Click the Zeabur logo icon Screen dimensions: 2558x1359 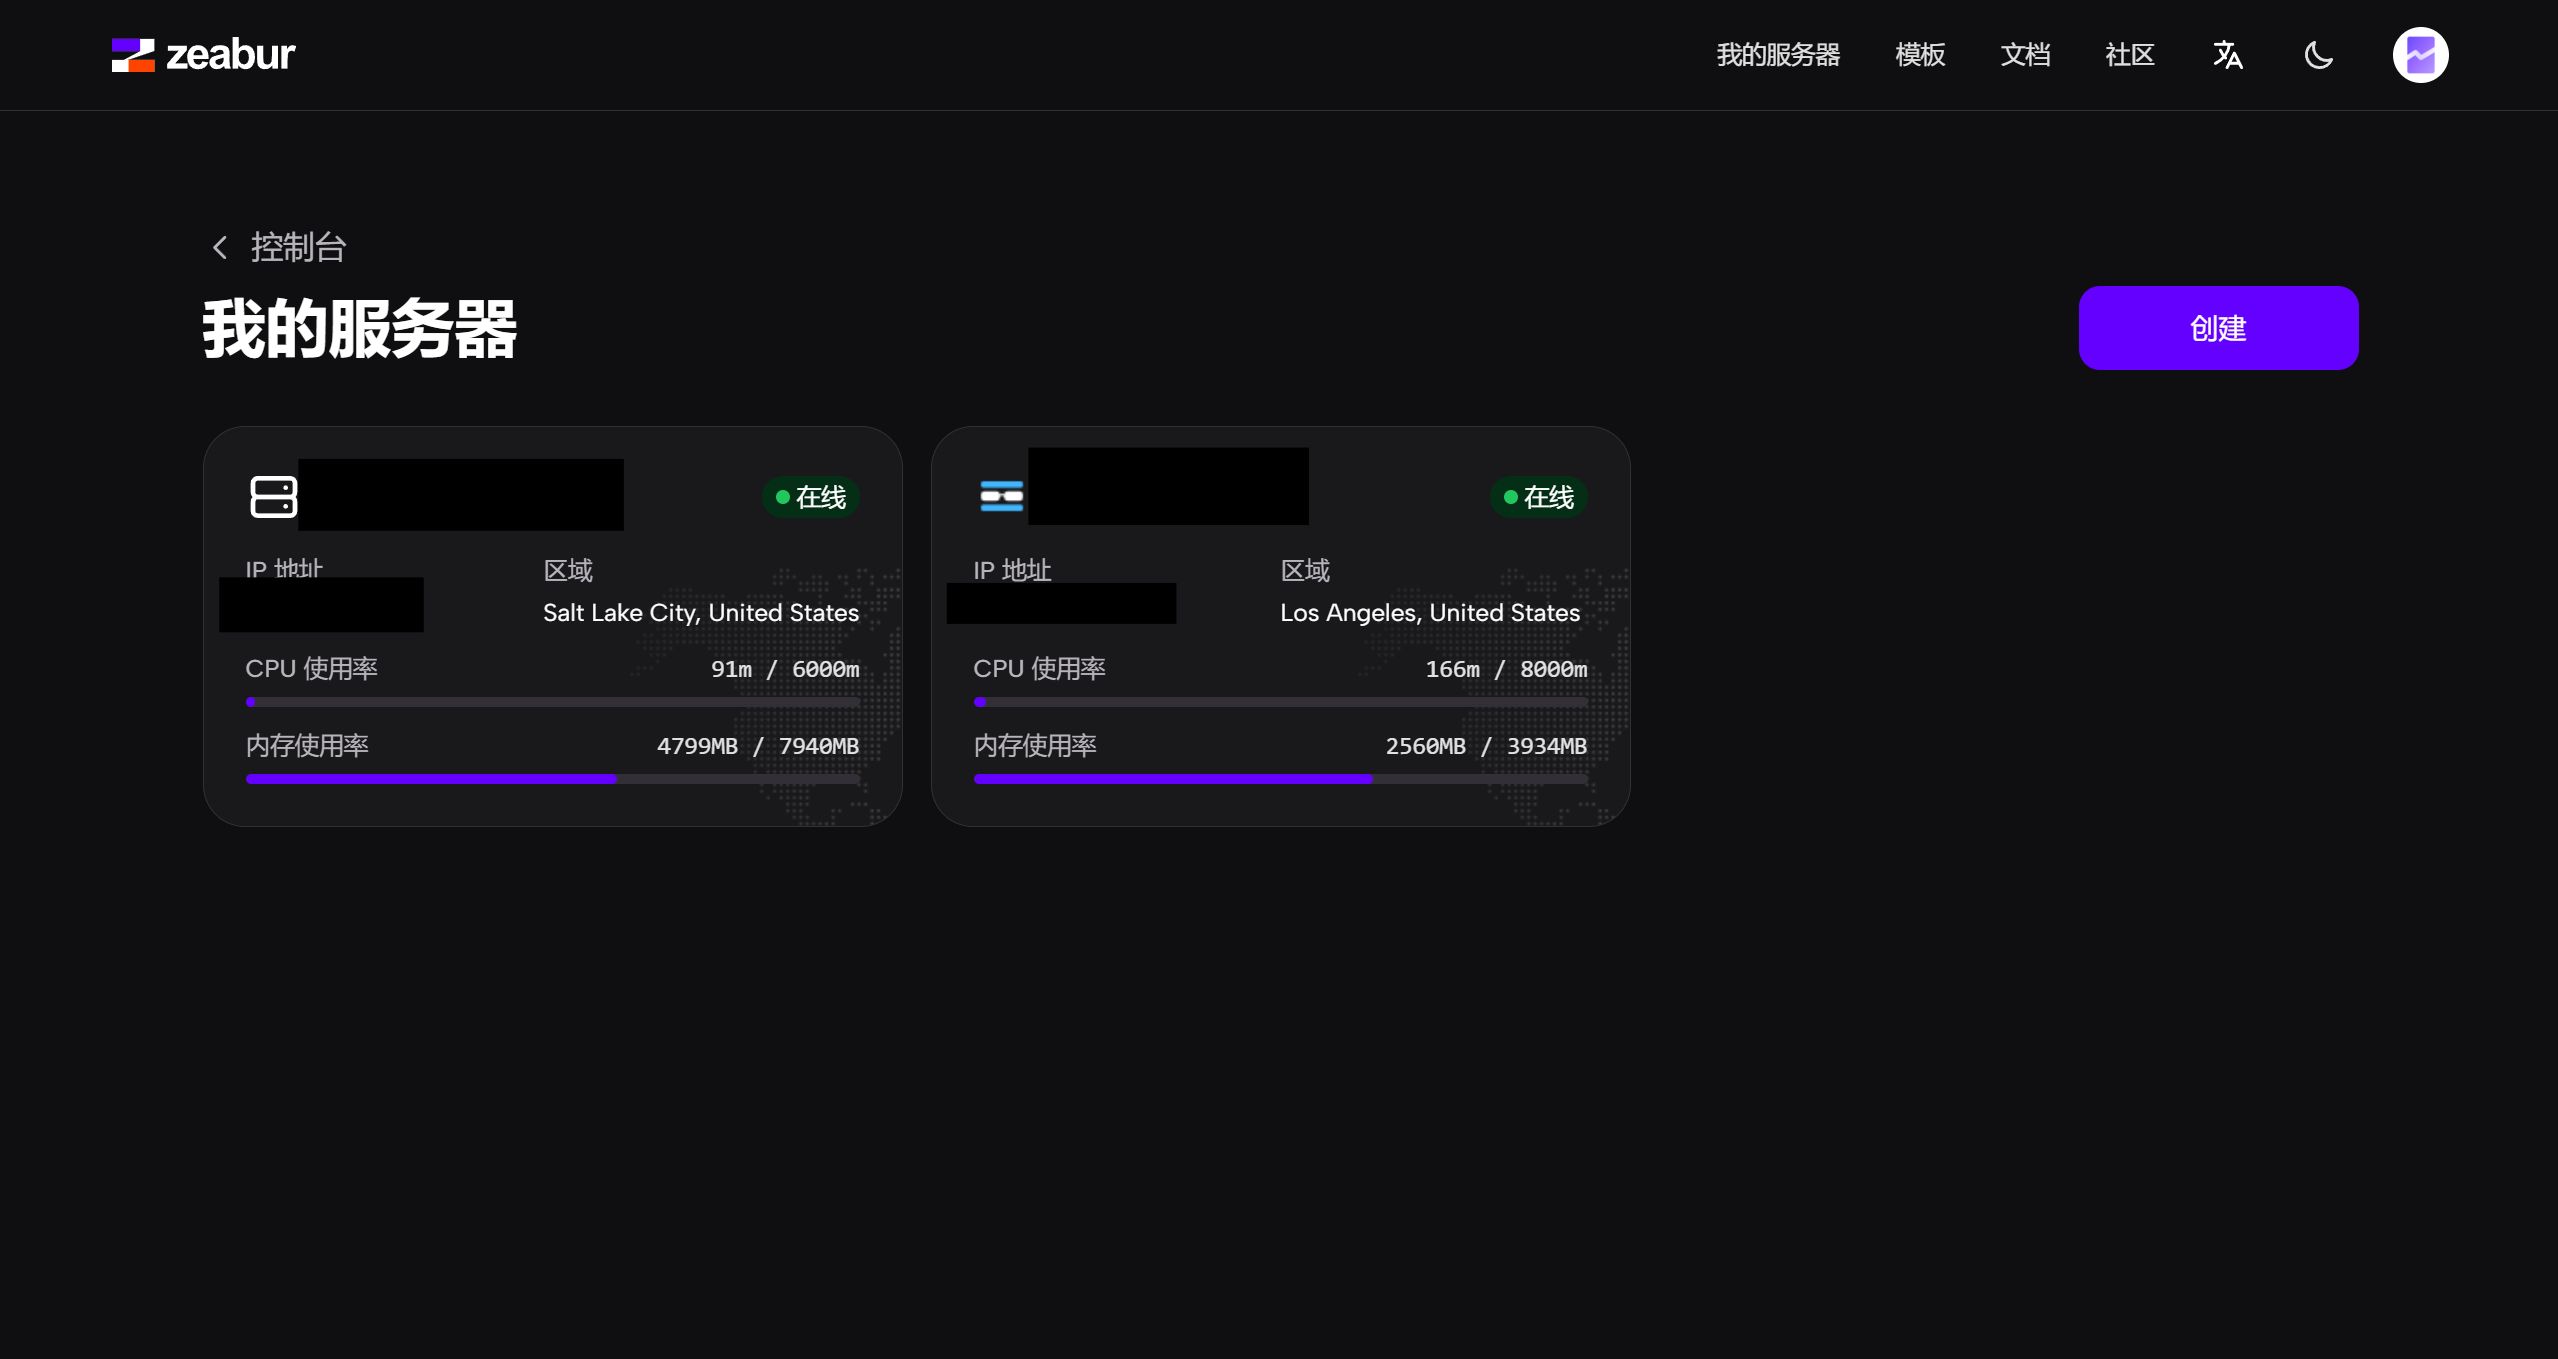tap(133, 55)
